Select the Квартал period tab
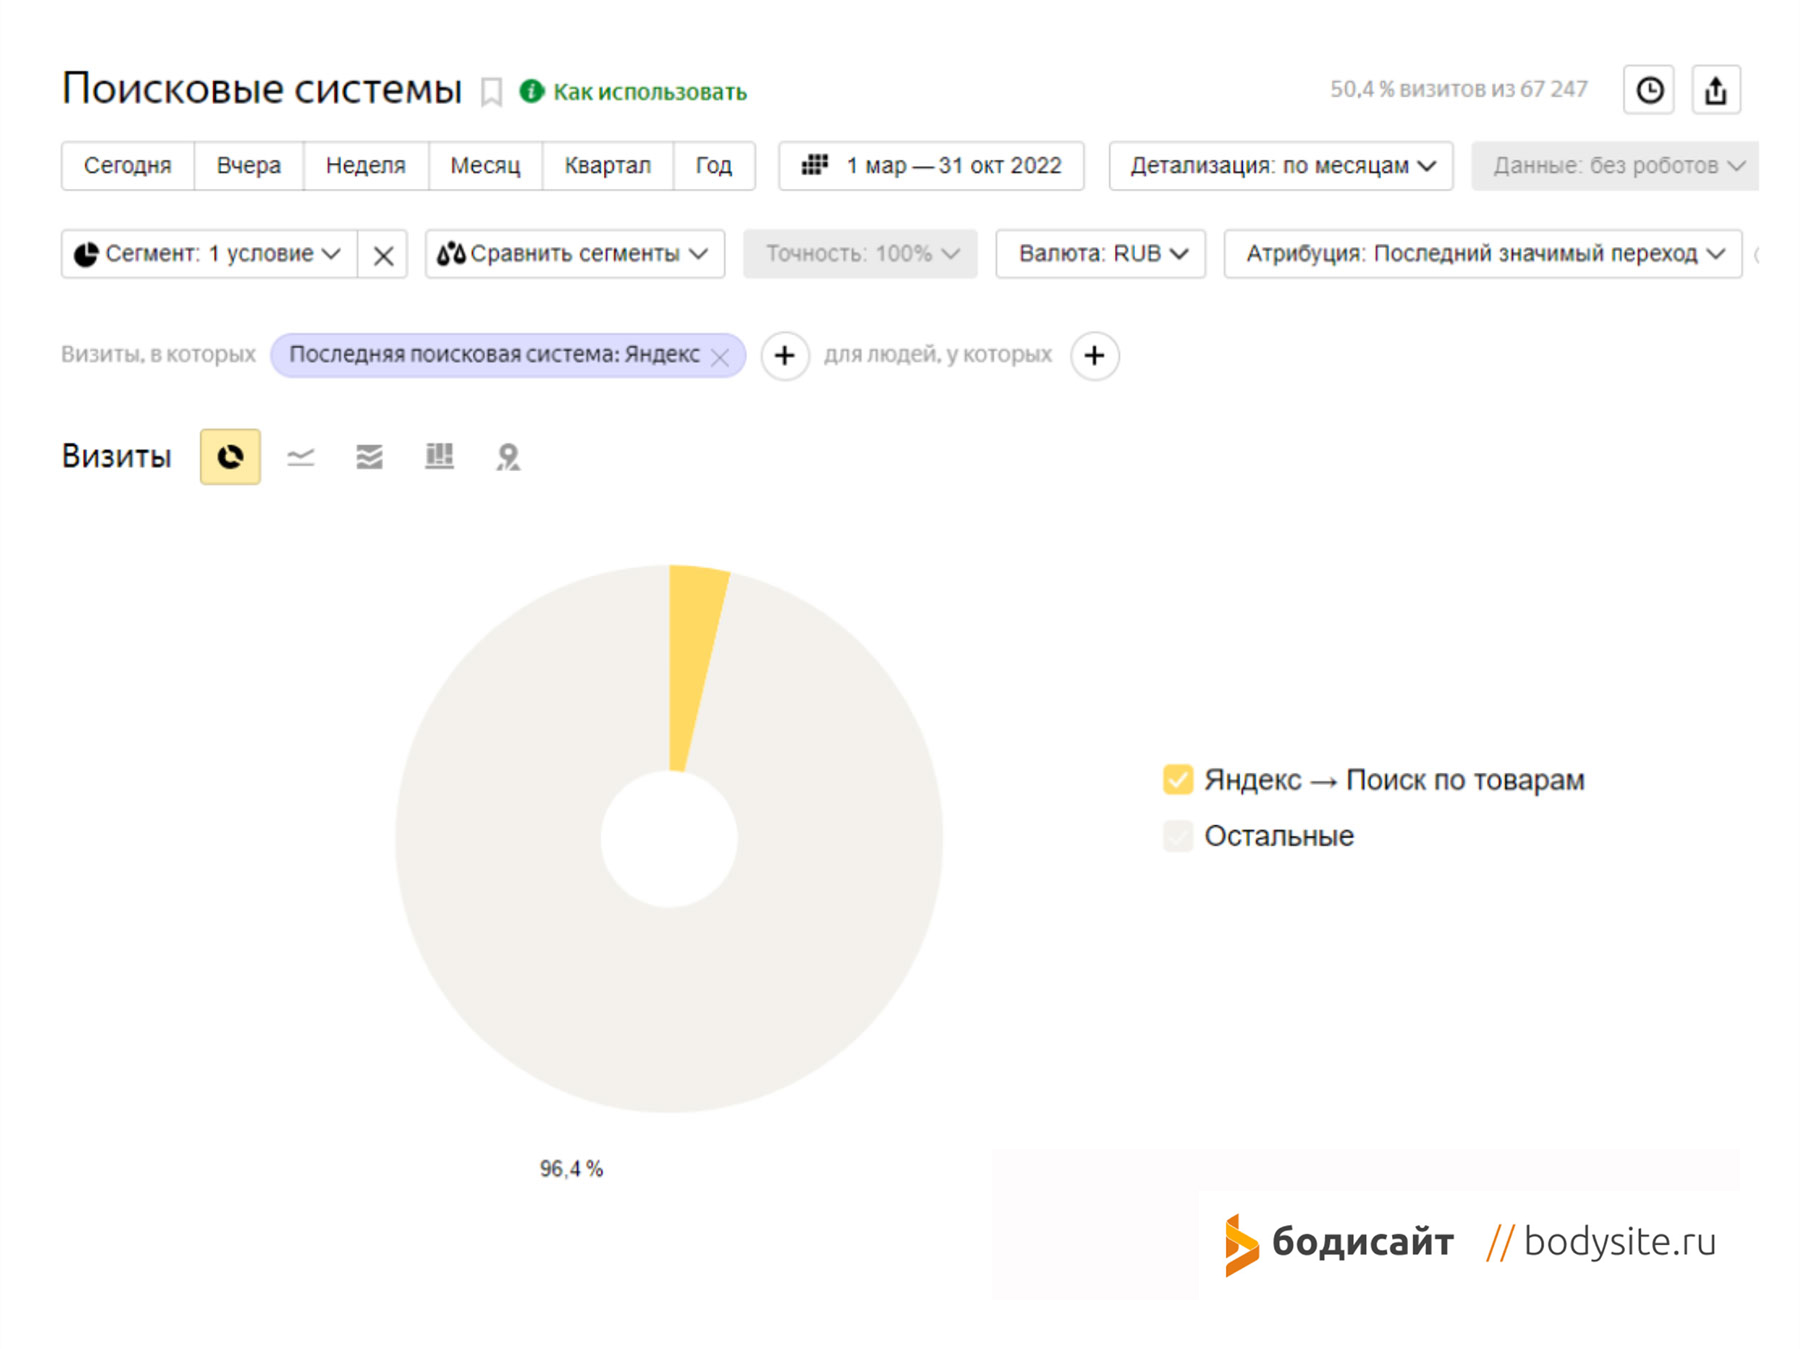Viewport: 1800px width, 1349px height. pos(608,165)
